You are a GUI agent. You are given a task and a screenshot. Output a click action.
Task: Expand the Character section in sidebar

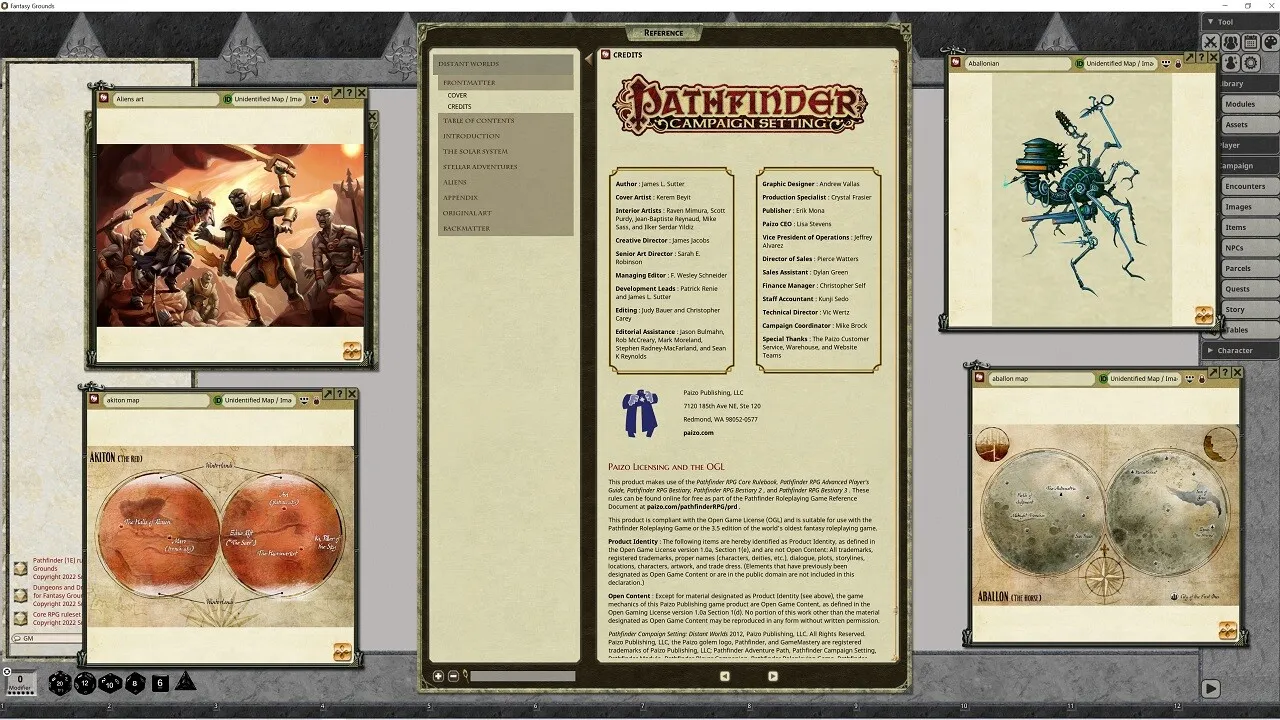click(x=1240, y=350)
